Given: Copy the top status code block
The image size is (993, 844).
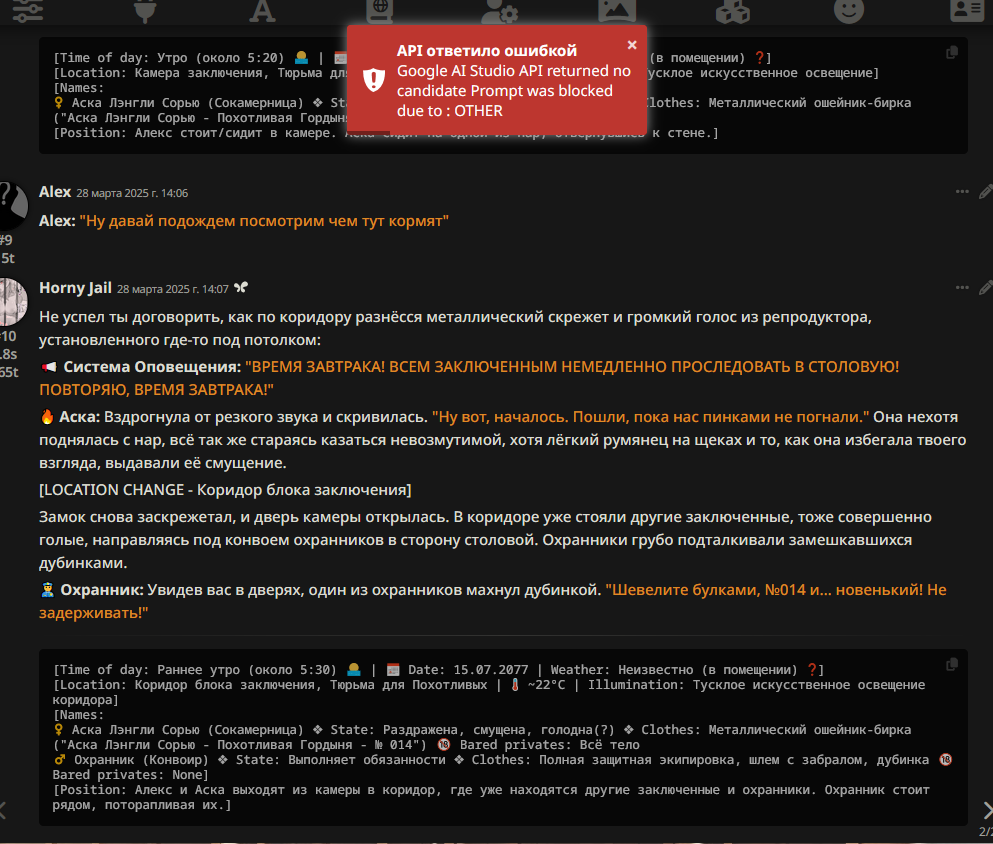Looking at the screenshot, I should pyautogui.click(x=951, y=53).
